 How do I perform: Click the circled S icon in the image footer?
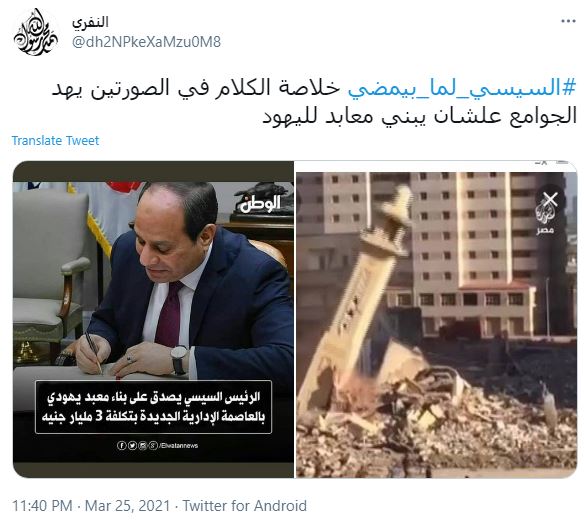click(153, 445)
